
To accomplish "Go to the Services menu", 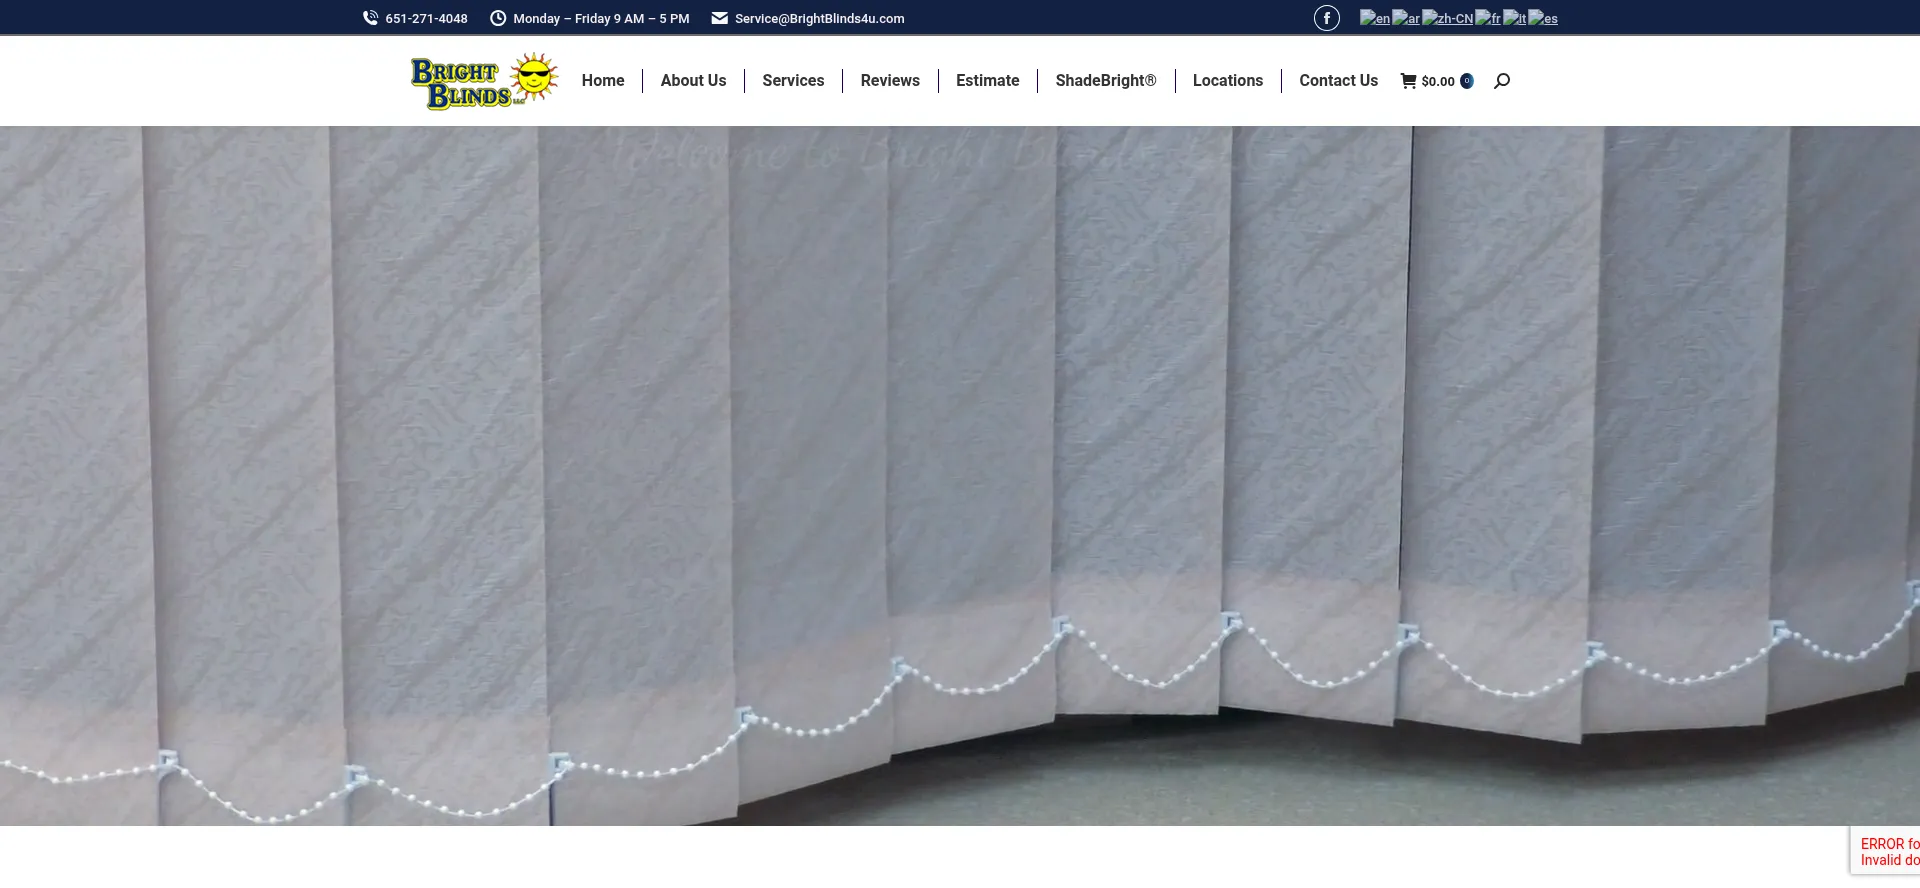I will (x=793, y=81).
